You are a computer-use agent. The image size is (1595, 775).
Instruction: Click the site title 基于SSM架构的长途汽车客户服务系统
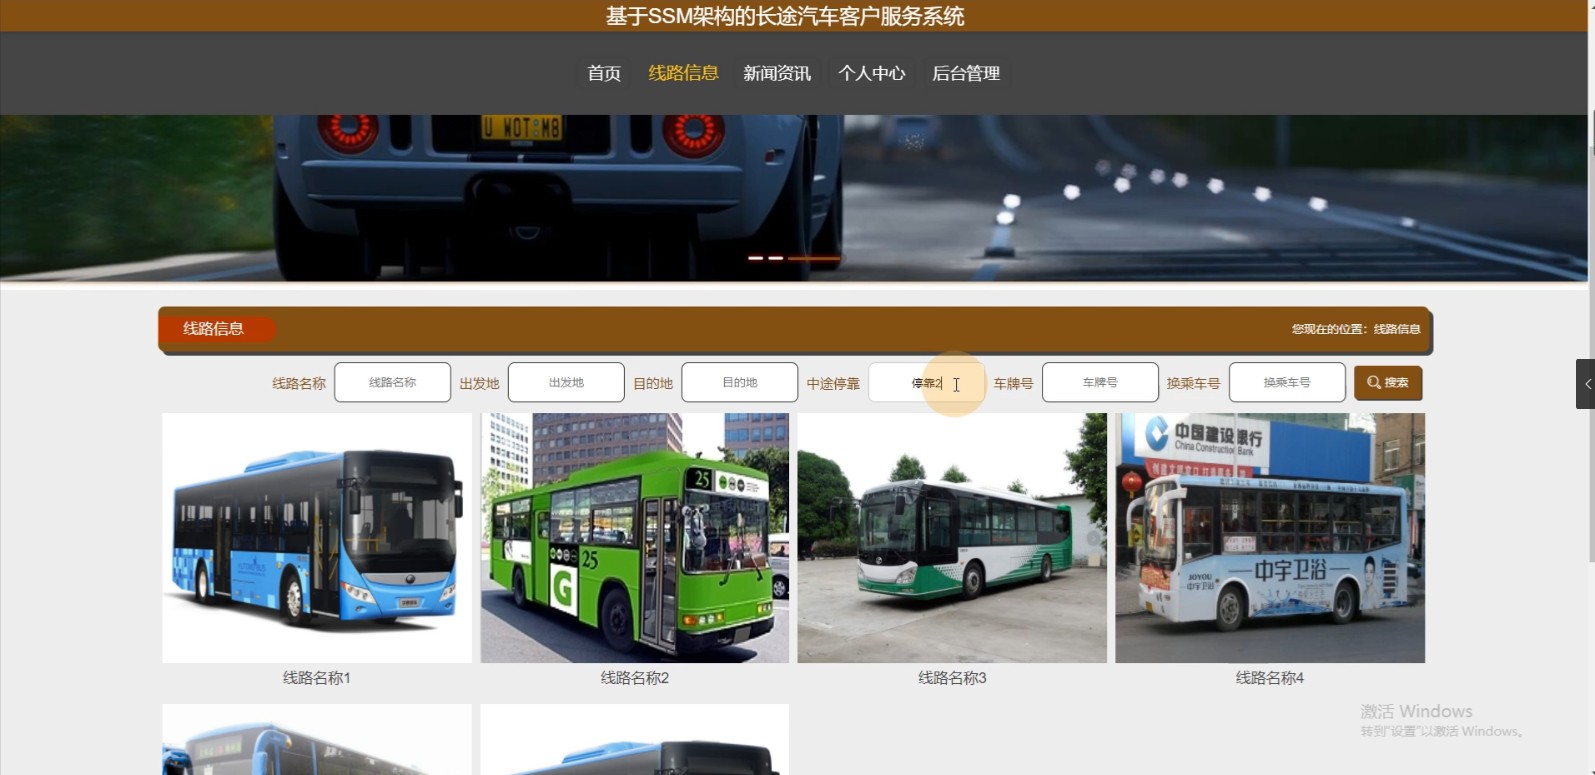pyautogui.click(x=785, y=16)
